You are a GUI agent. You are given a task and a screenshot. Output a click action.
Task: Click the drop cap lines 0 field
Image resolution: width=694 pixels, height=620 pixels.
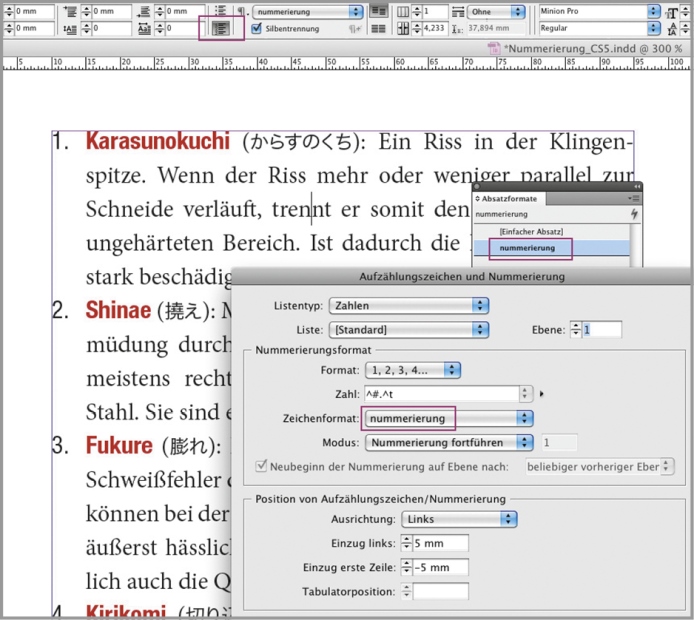pos(112,29)
